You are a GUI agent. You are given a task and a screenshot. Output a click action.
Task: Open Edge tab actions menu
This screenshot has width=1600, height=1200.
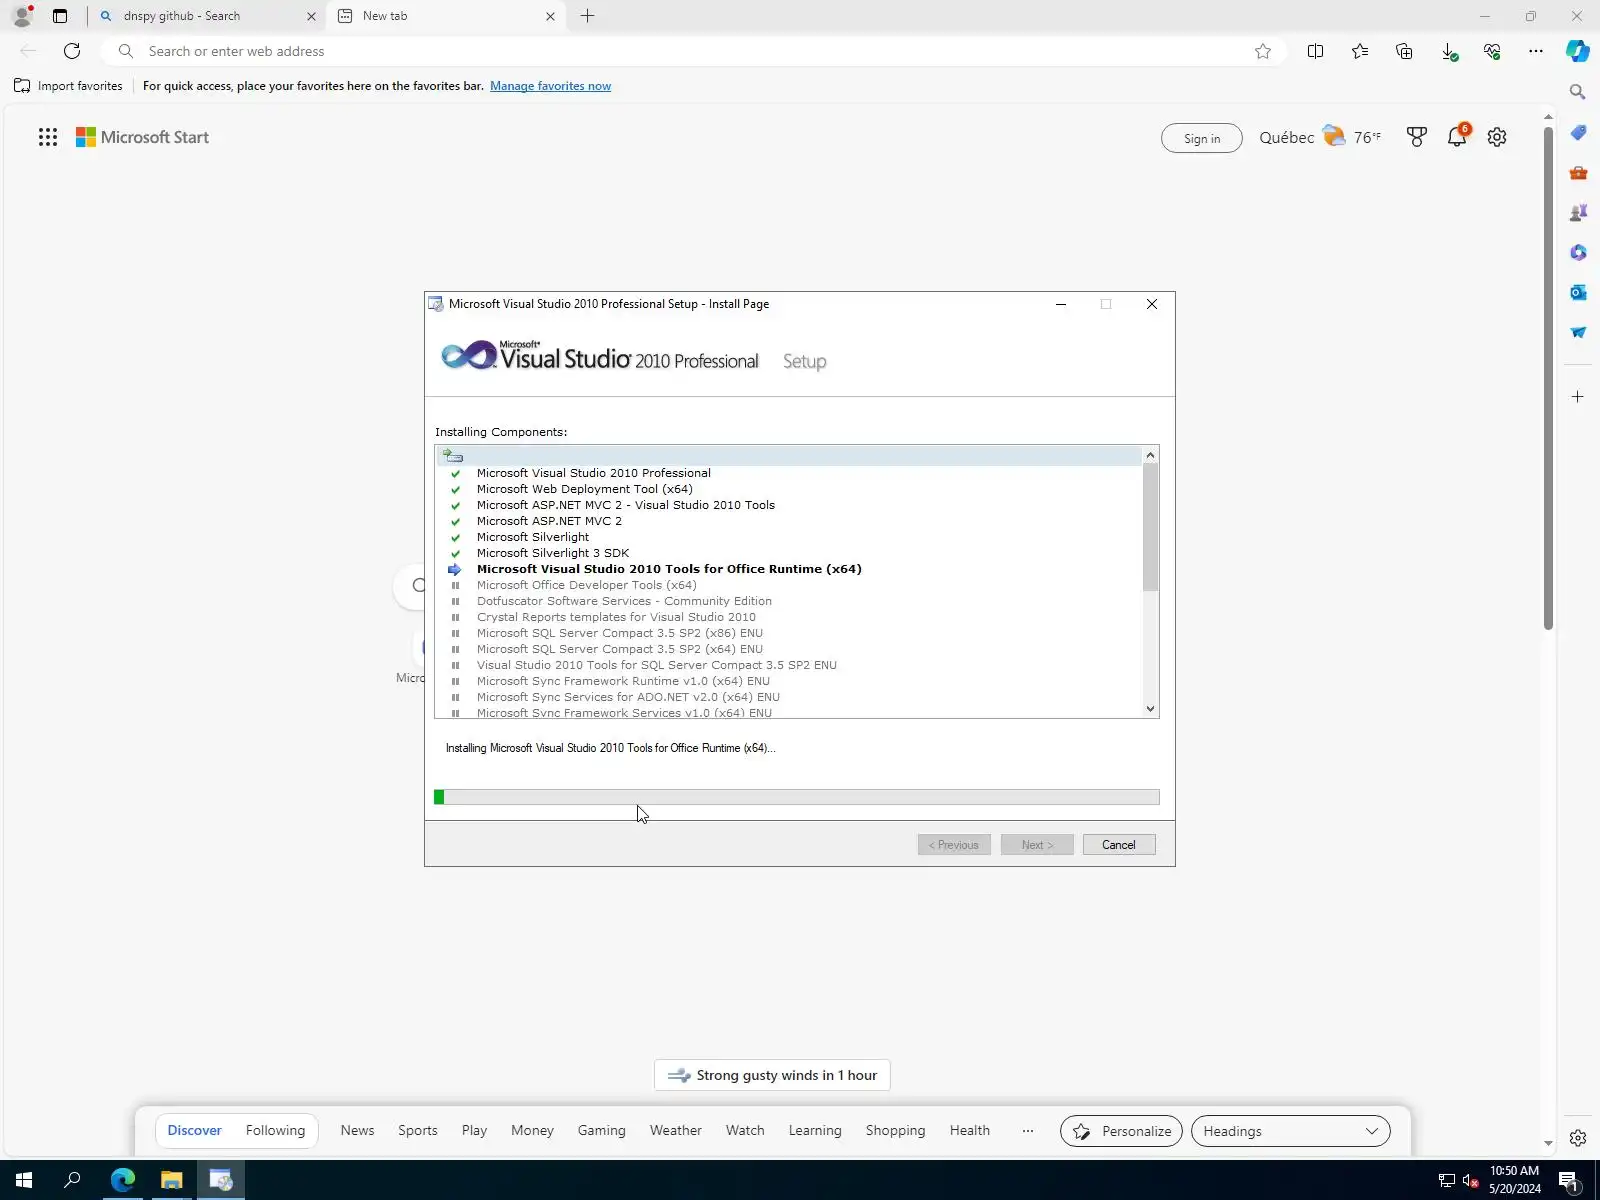pyautogui.click(x=60, y=16)
